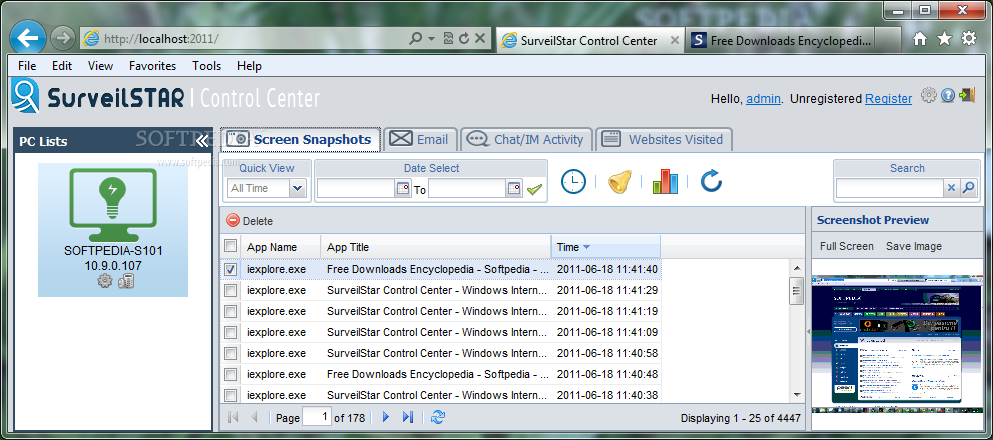Expand the address bar dropdown arrow
The height and width of the screenshot is (440, 993).
[x=432, y=39]
